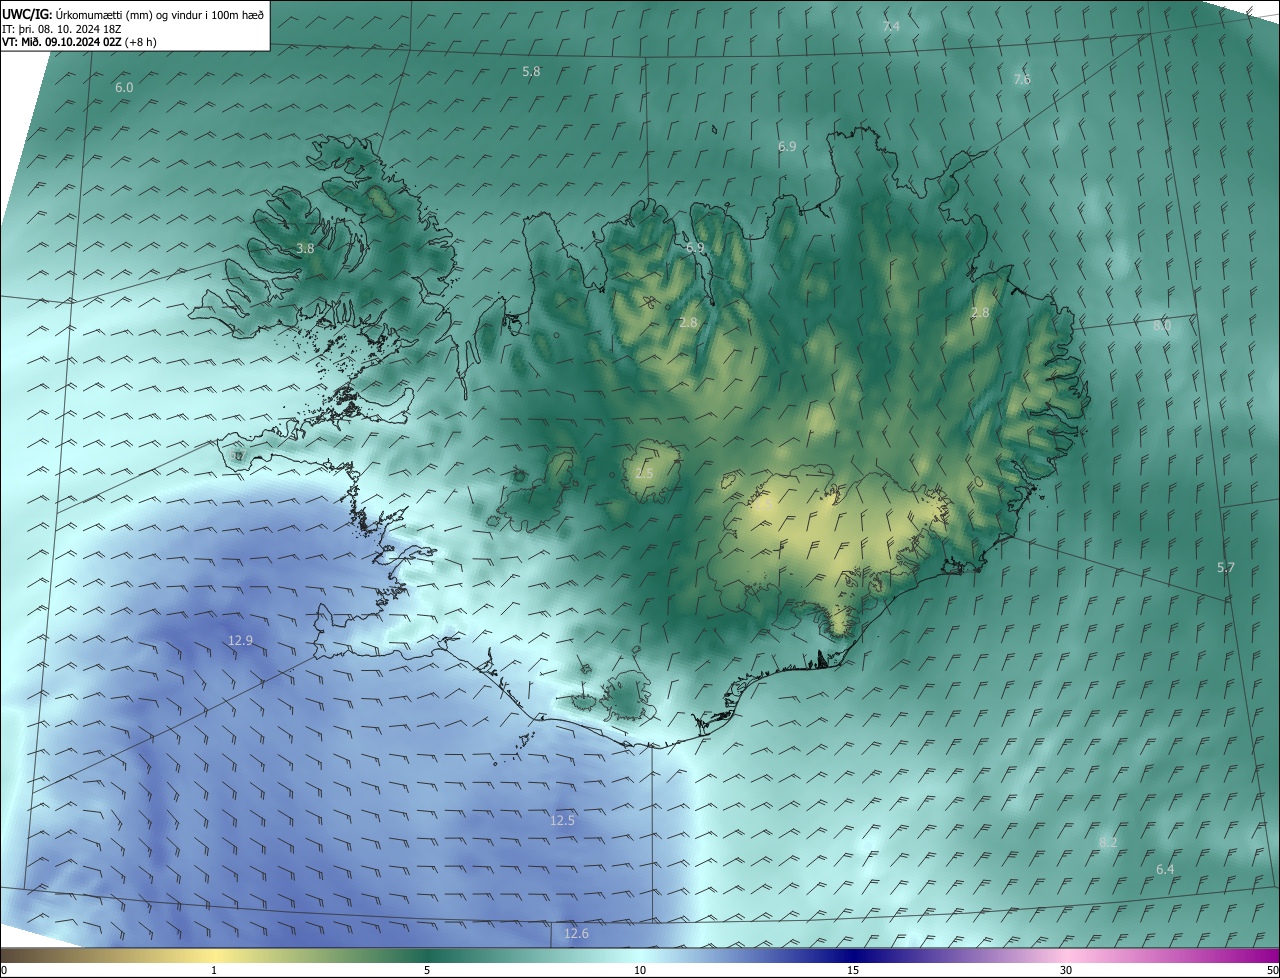Viewport: 1280px width, 978px height.
Task: Click the 7.4 value label on the map
Action: [891, 27]
